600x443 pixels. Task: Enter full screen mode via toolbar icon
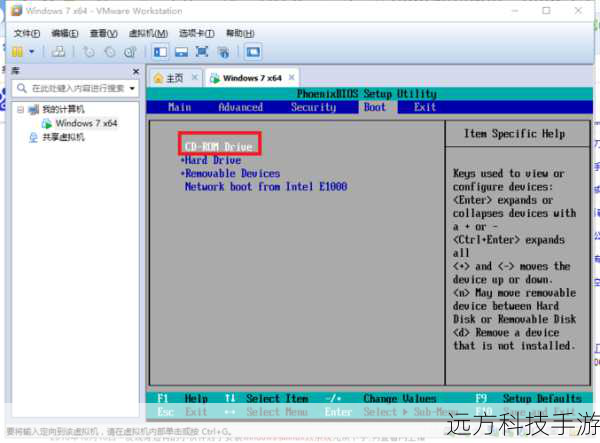202,52
